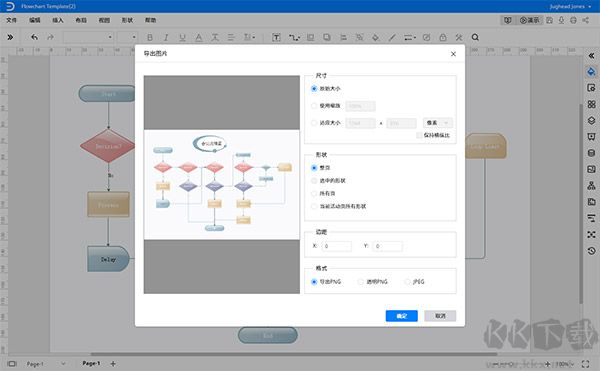Open the fill bucket theme panel icon
The image size is (600, 371).
point(591,72)
